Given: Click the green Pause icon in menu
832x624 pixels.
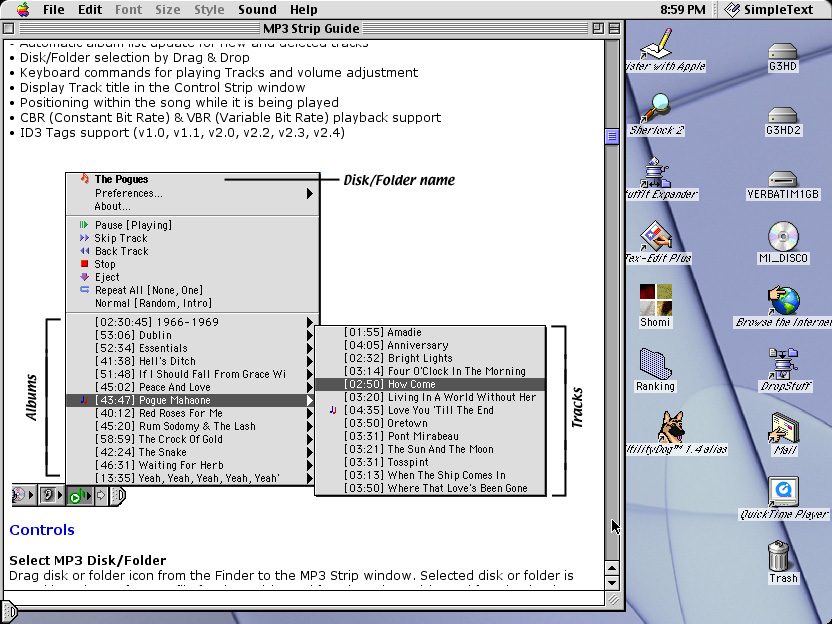Looking at the screenshot, I should (x=84, y=225).
